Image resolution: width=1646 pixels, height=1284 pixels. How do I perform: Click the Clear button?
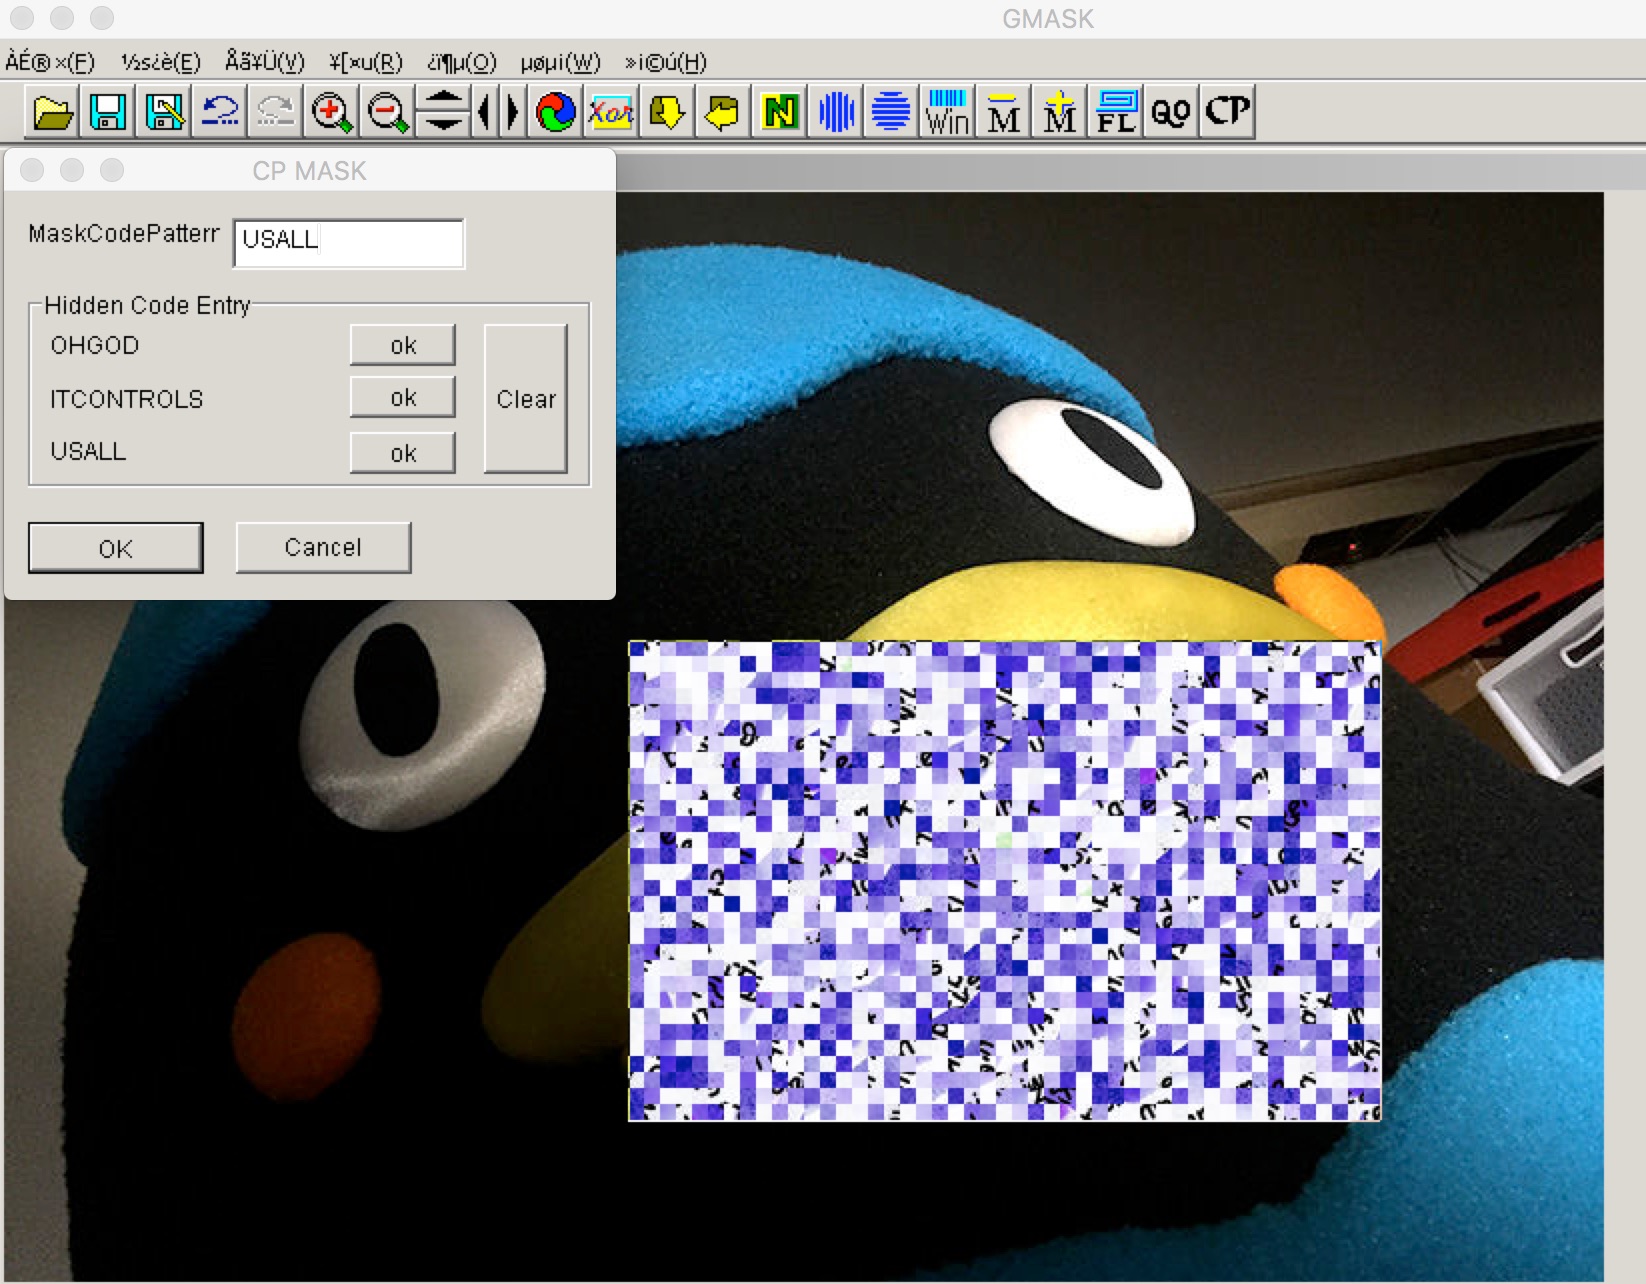pyautogui.click(x=526, y=398)
